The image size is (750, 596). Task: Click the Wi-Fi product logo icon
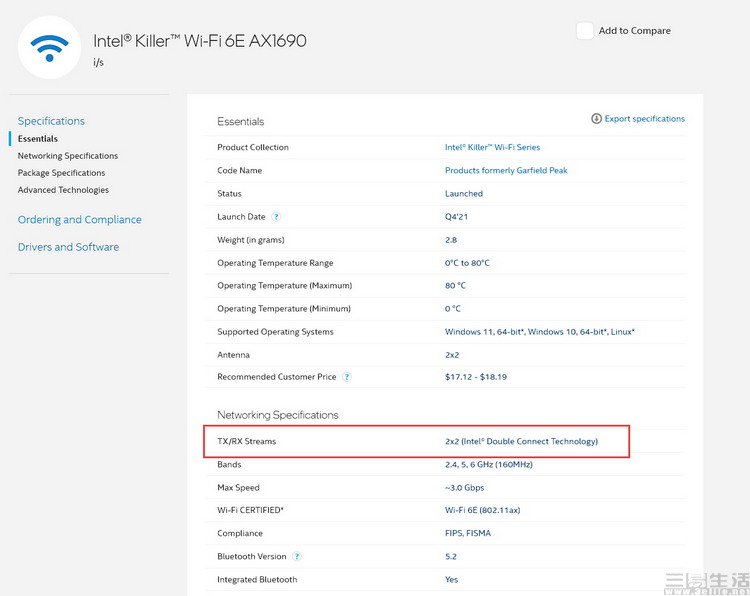click(49, 47)
